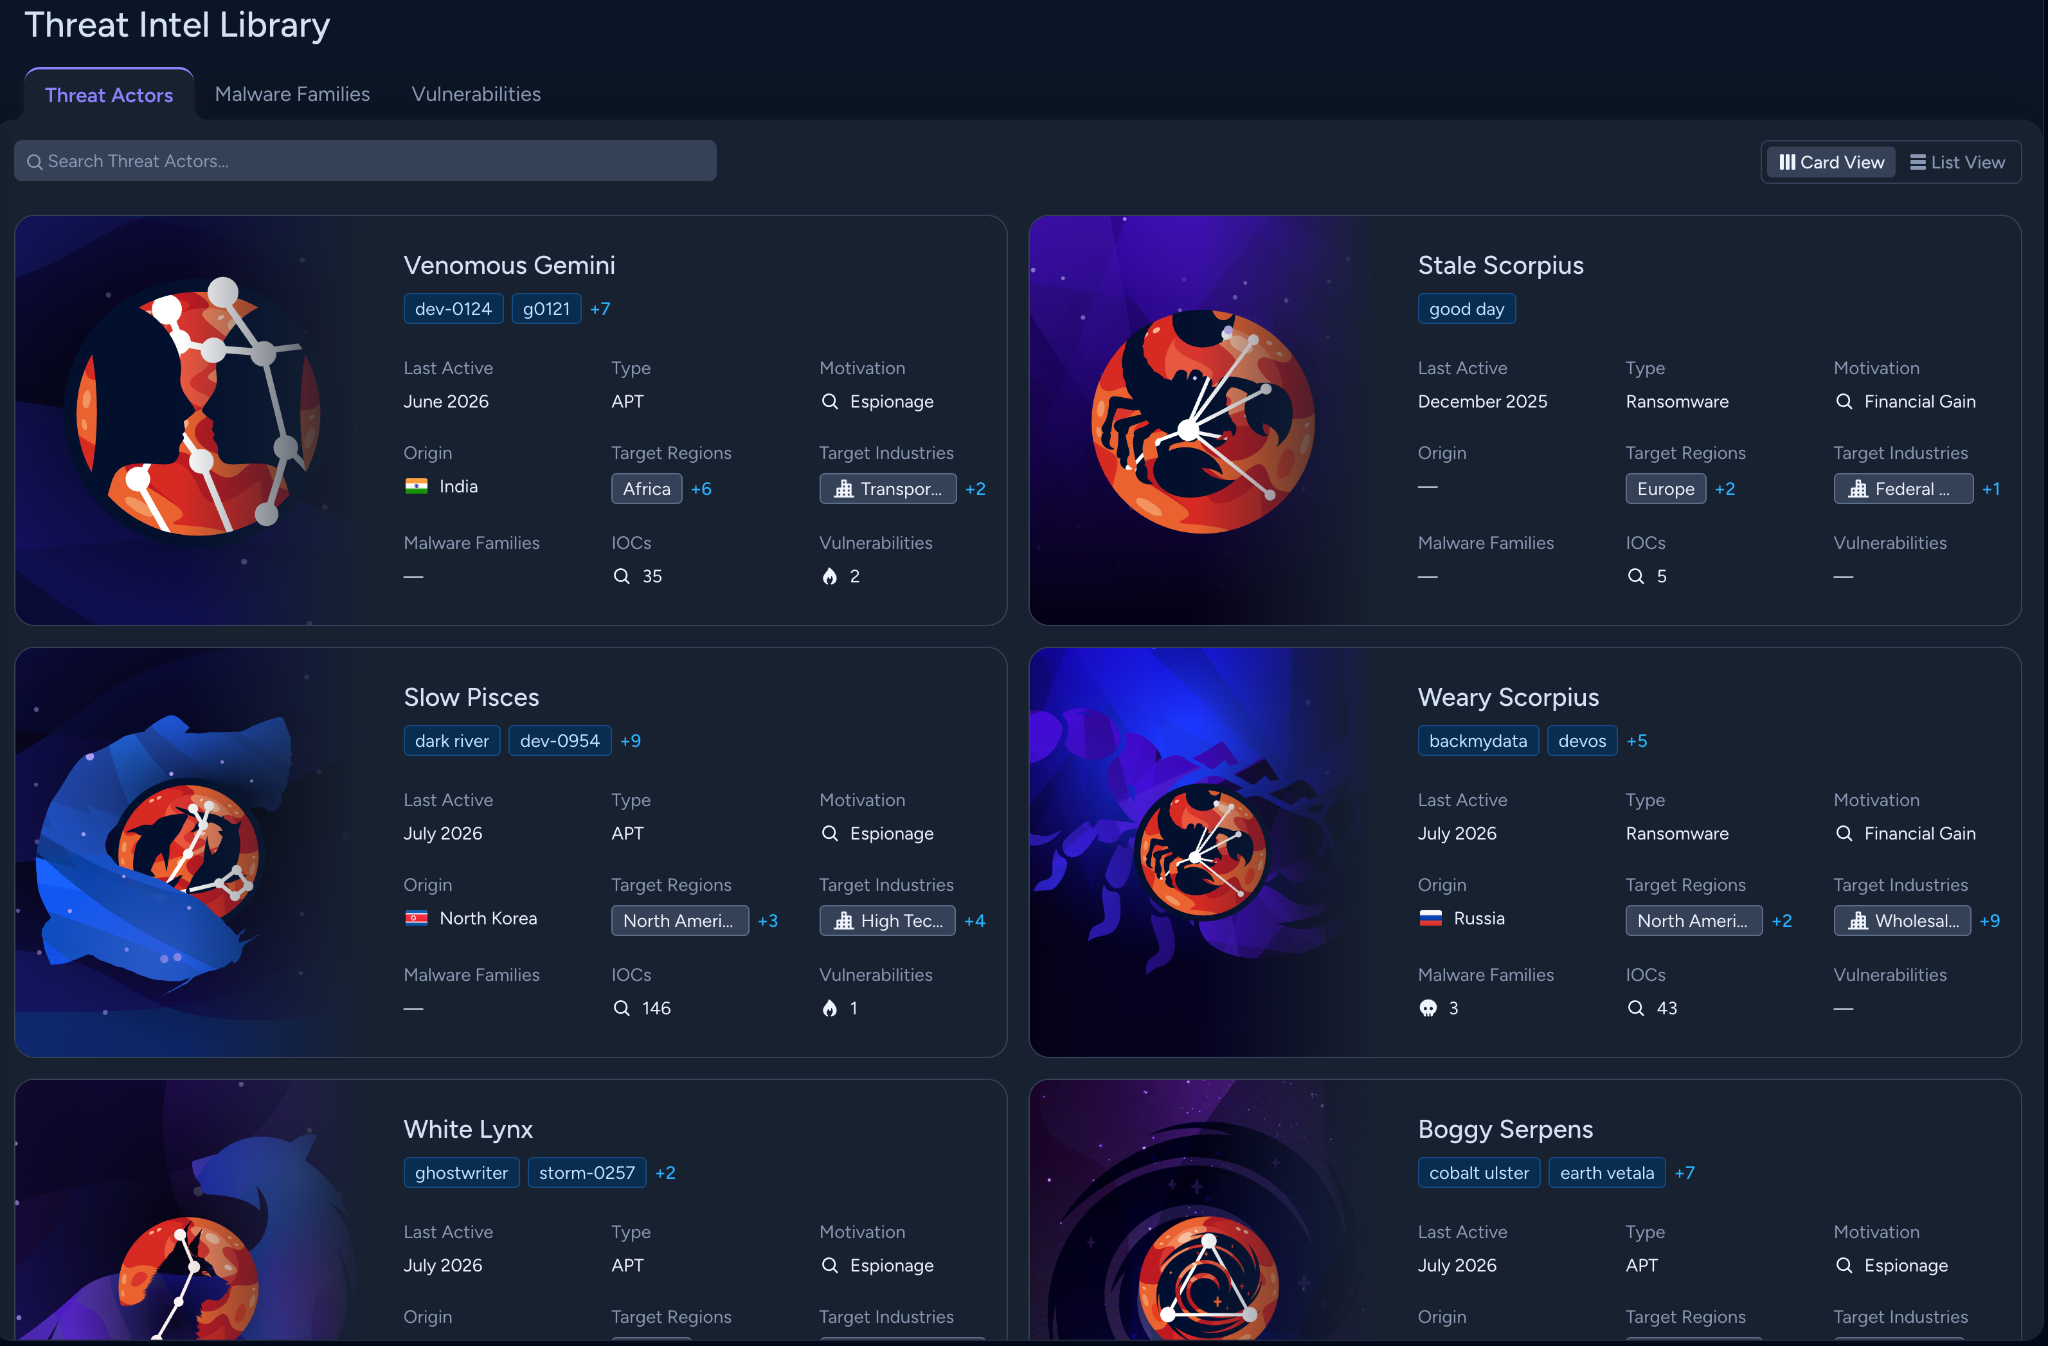The height and width of the screenshot is (1346, 2048).
Task: Click Slow Pisces vulnerabilities flame icon
Action: (829, 1008)
